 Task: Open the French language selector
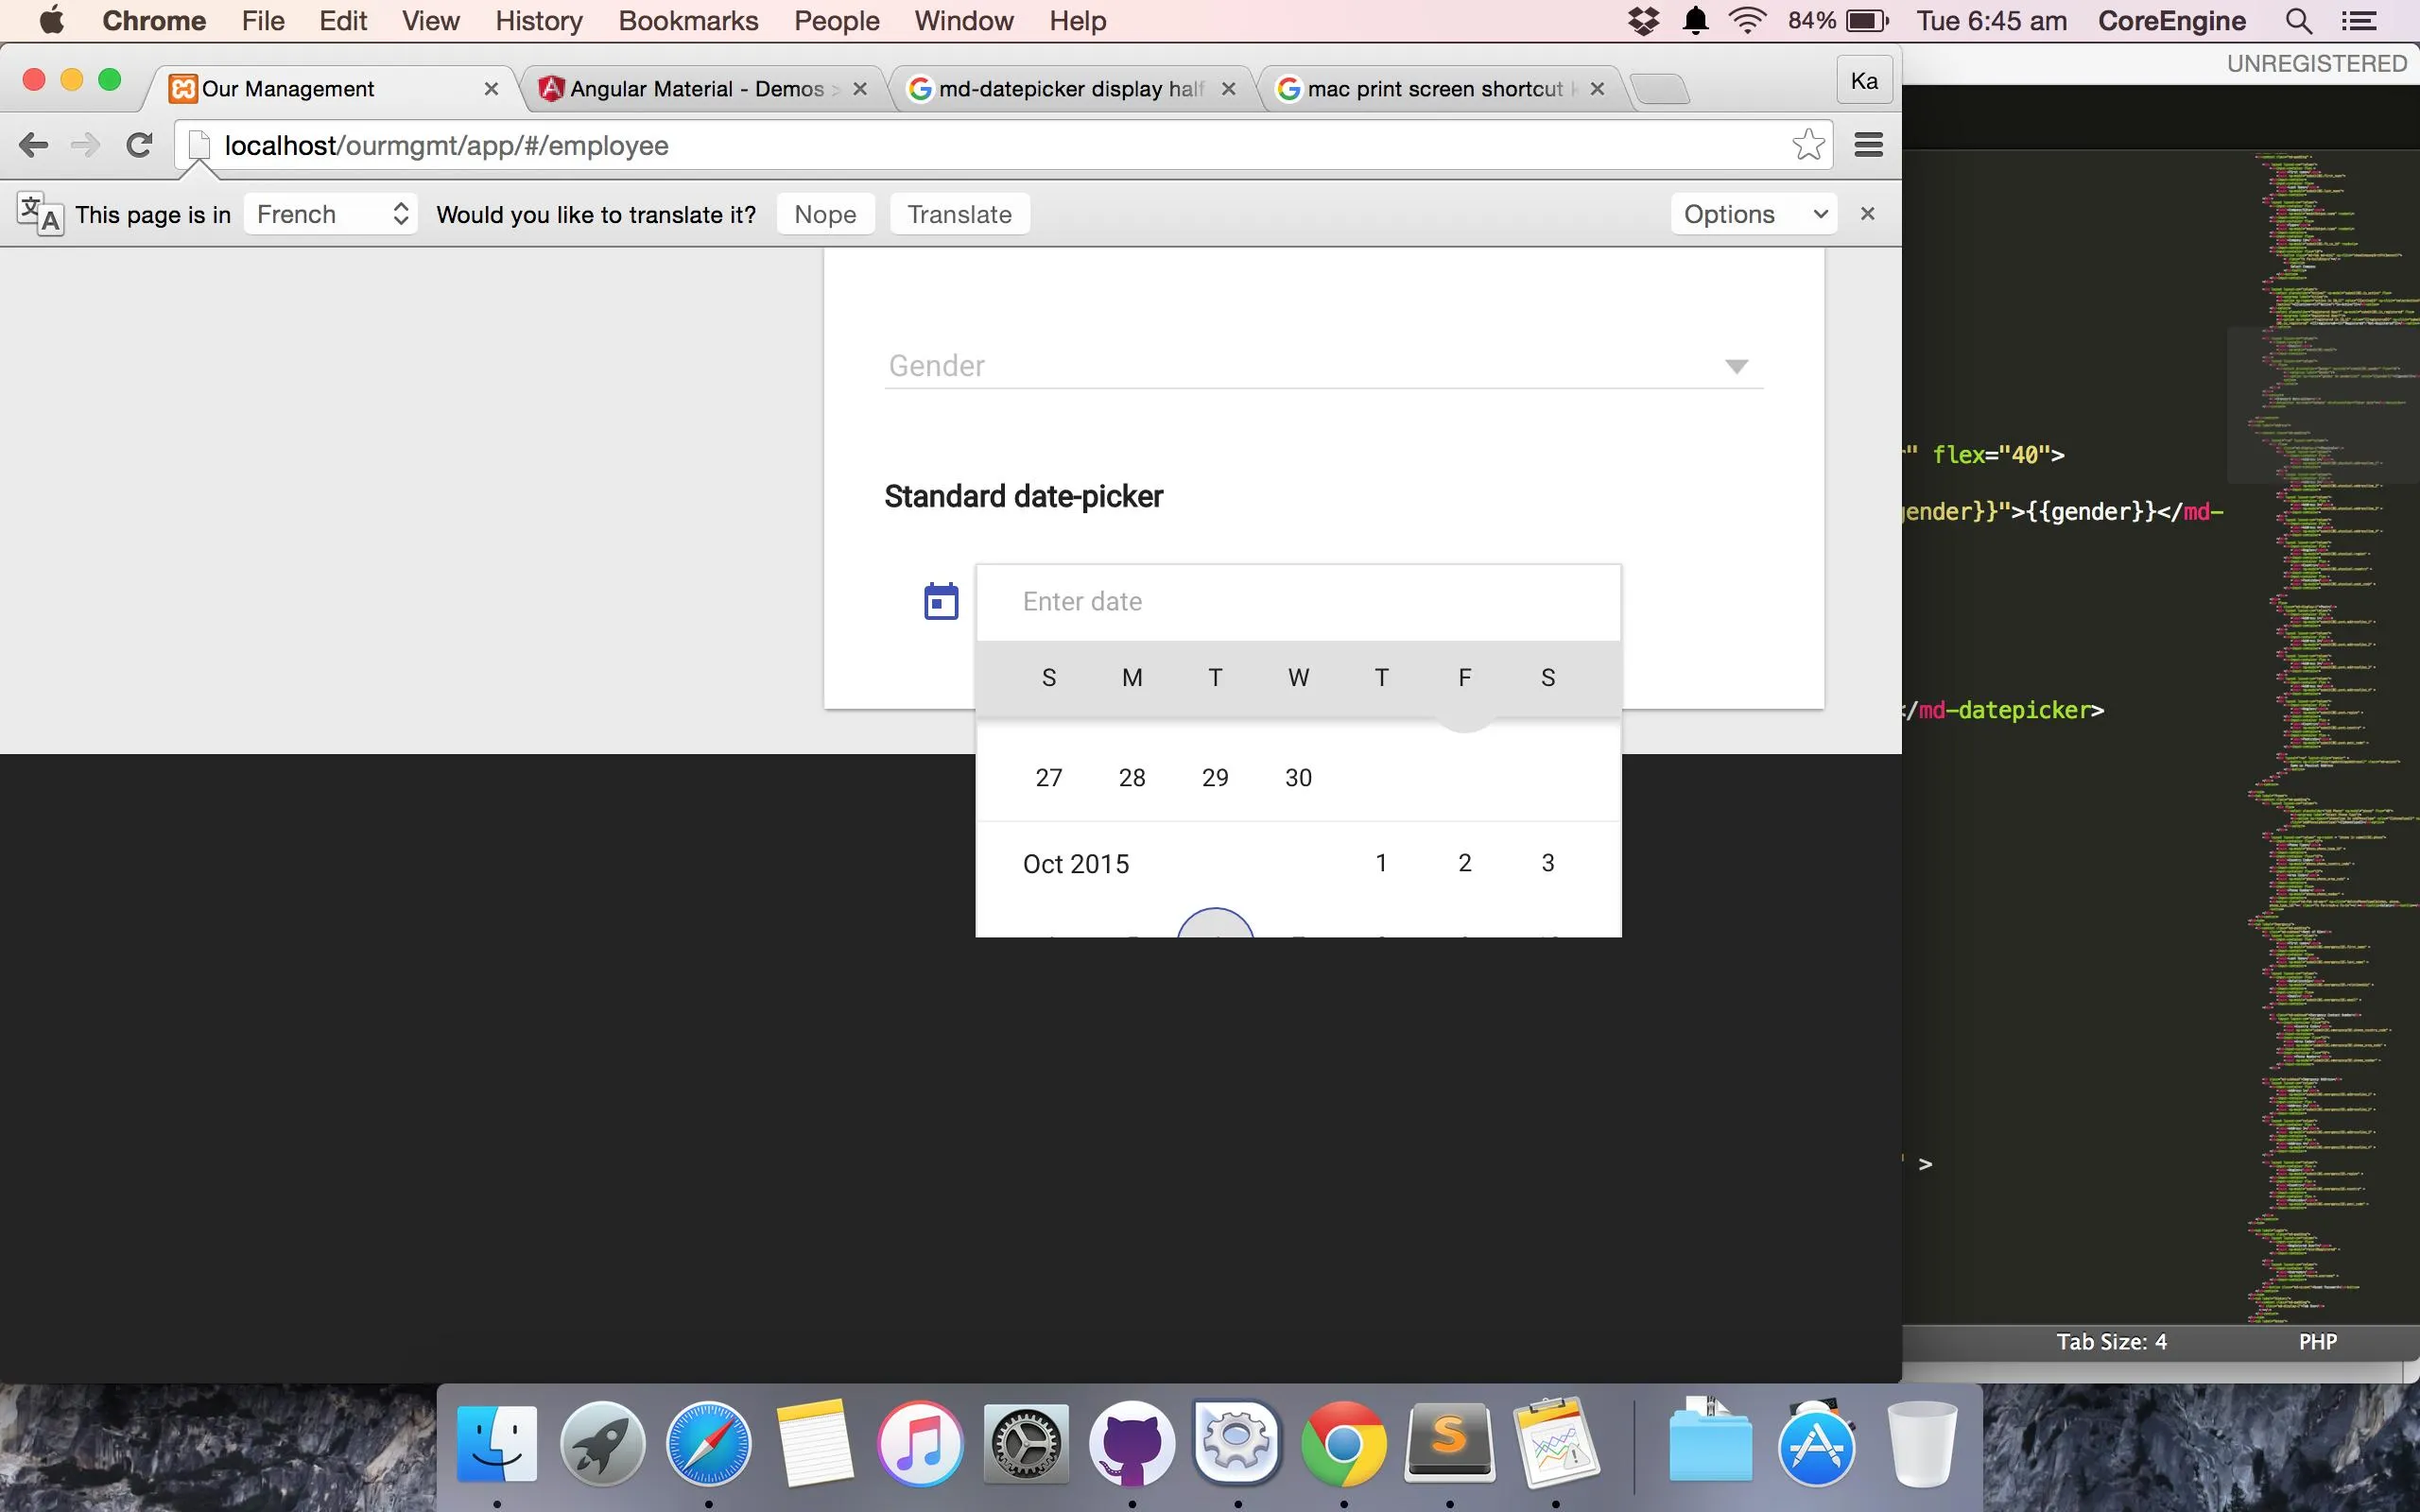(331, 214)
